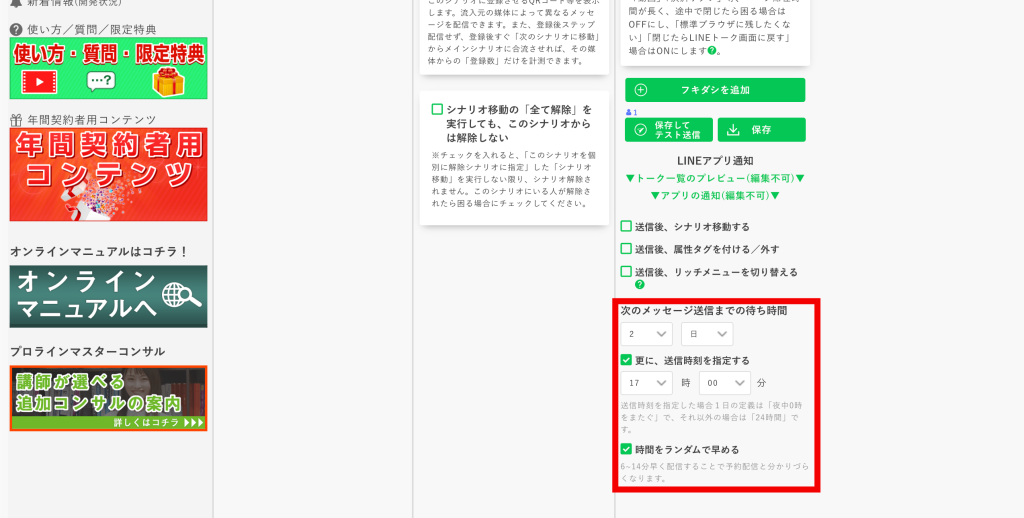Screen dimensions: 1024x518
Task: Click the download icon on the 保存 button
Action: [733, 130]
